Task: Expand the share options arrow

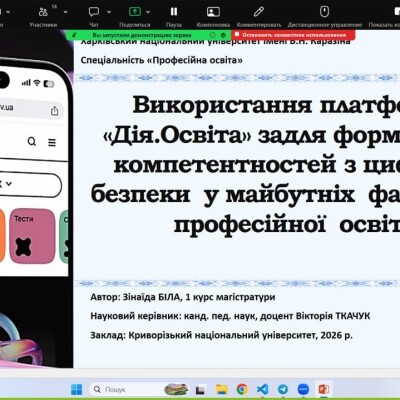Action: (x=148, y=12)
